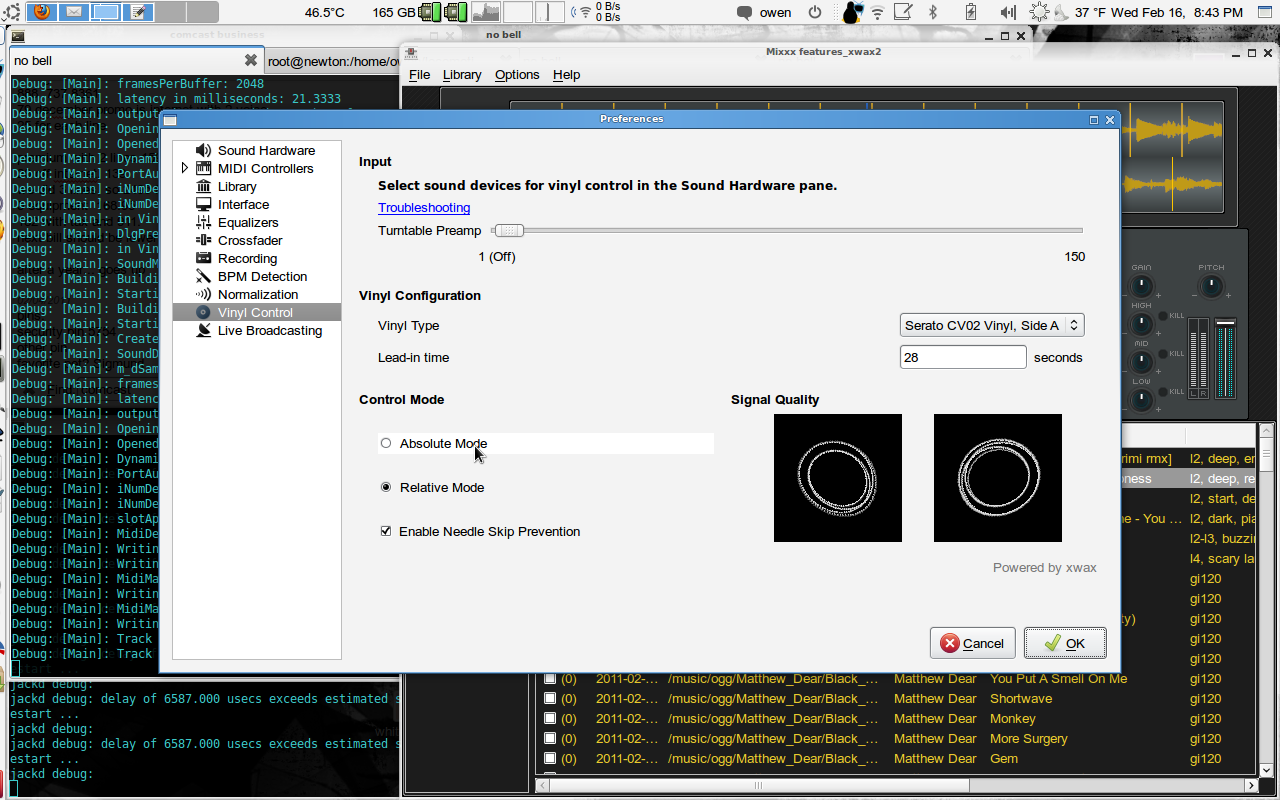
Task: Click the power button icon in panel
Action: coord(815,12)
